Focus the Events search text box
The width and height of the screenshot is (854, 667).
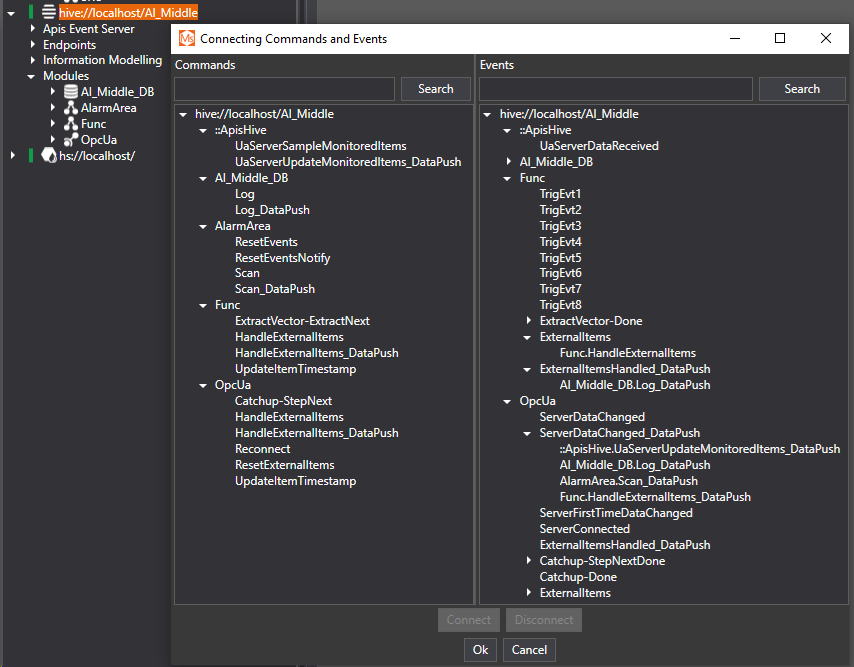(x=615, y=89)
